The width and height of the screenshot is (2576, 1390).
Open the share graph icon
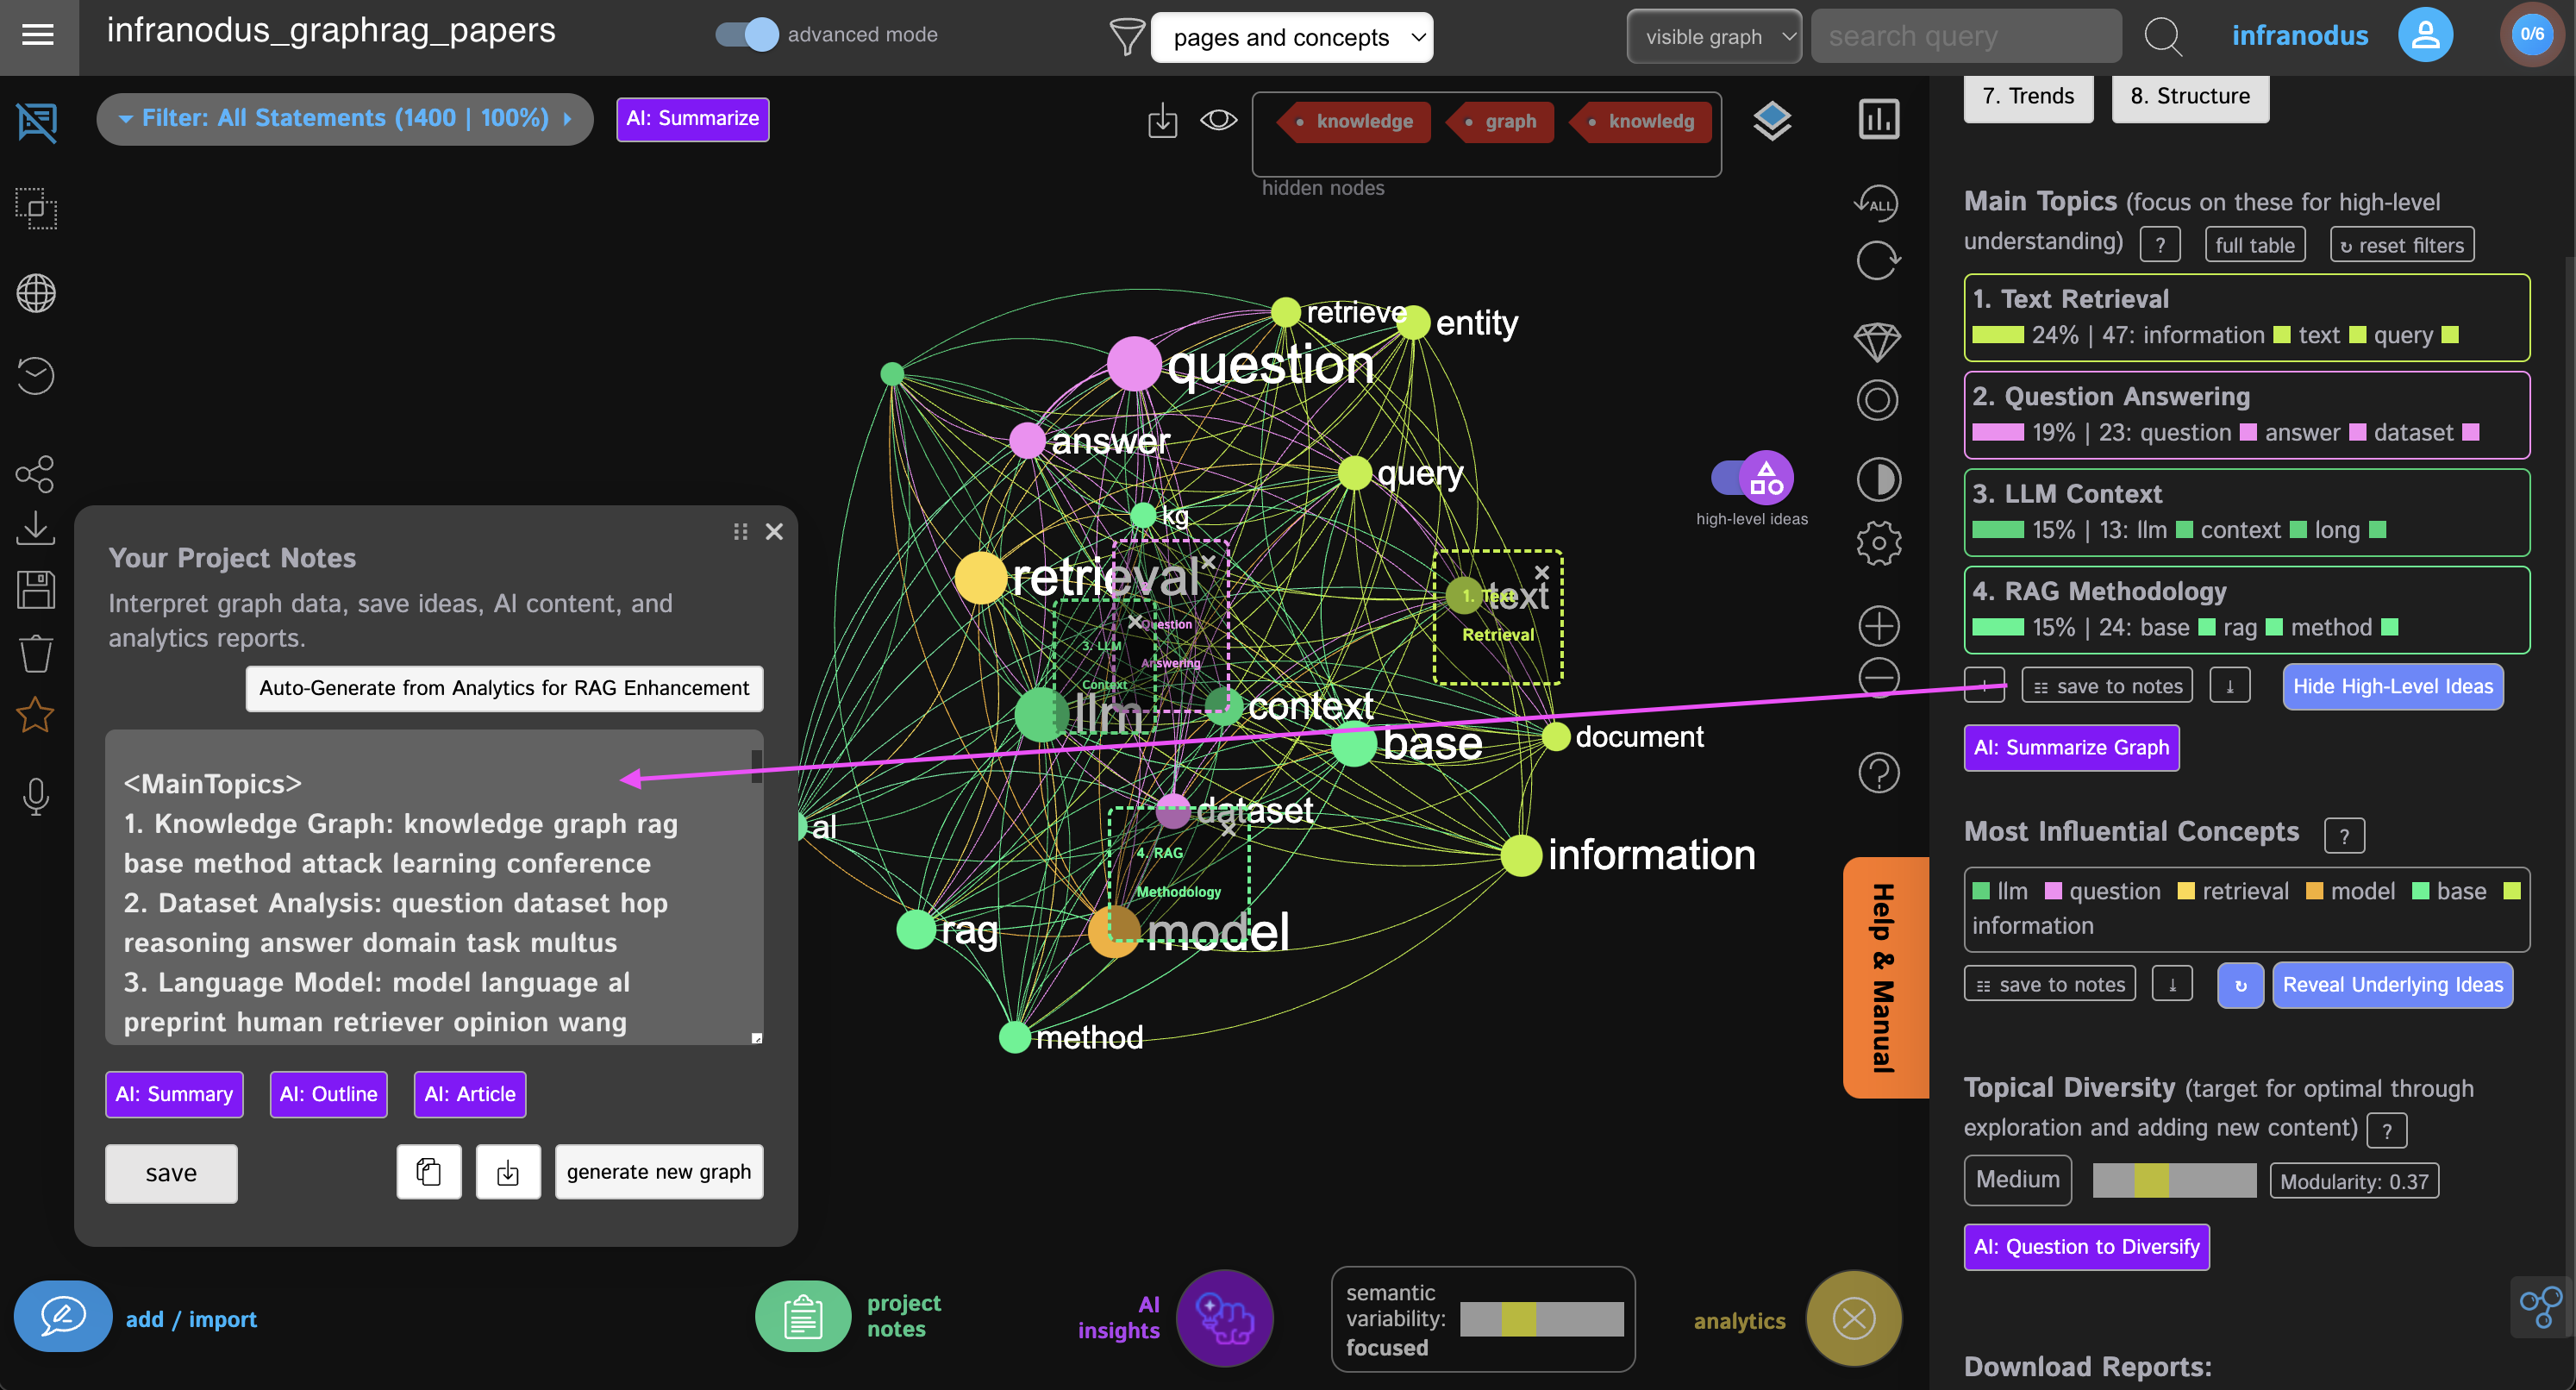36,474
